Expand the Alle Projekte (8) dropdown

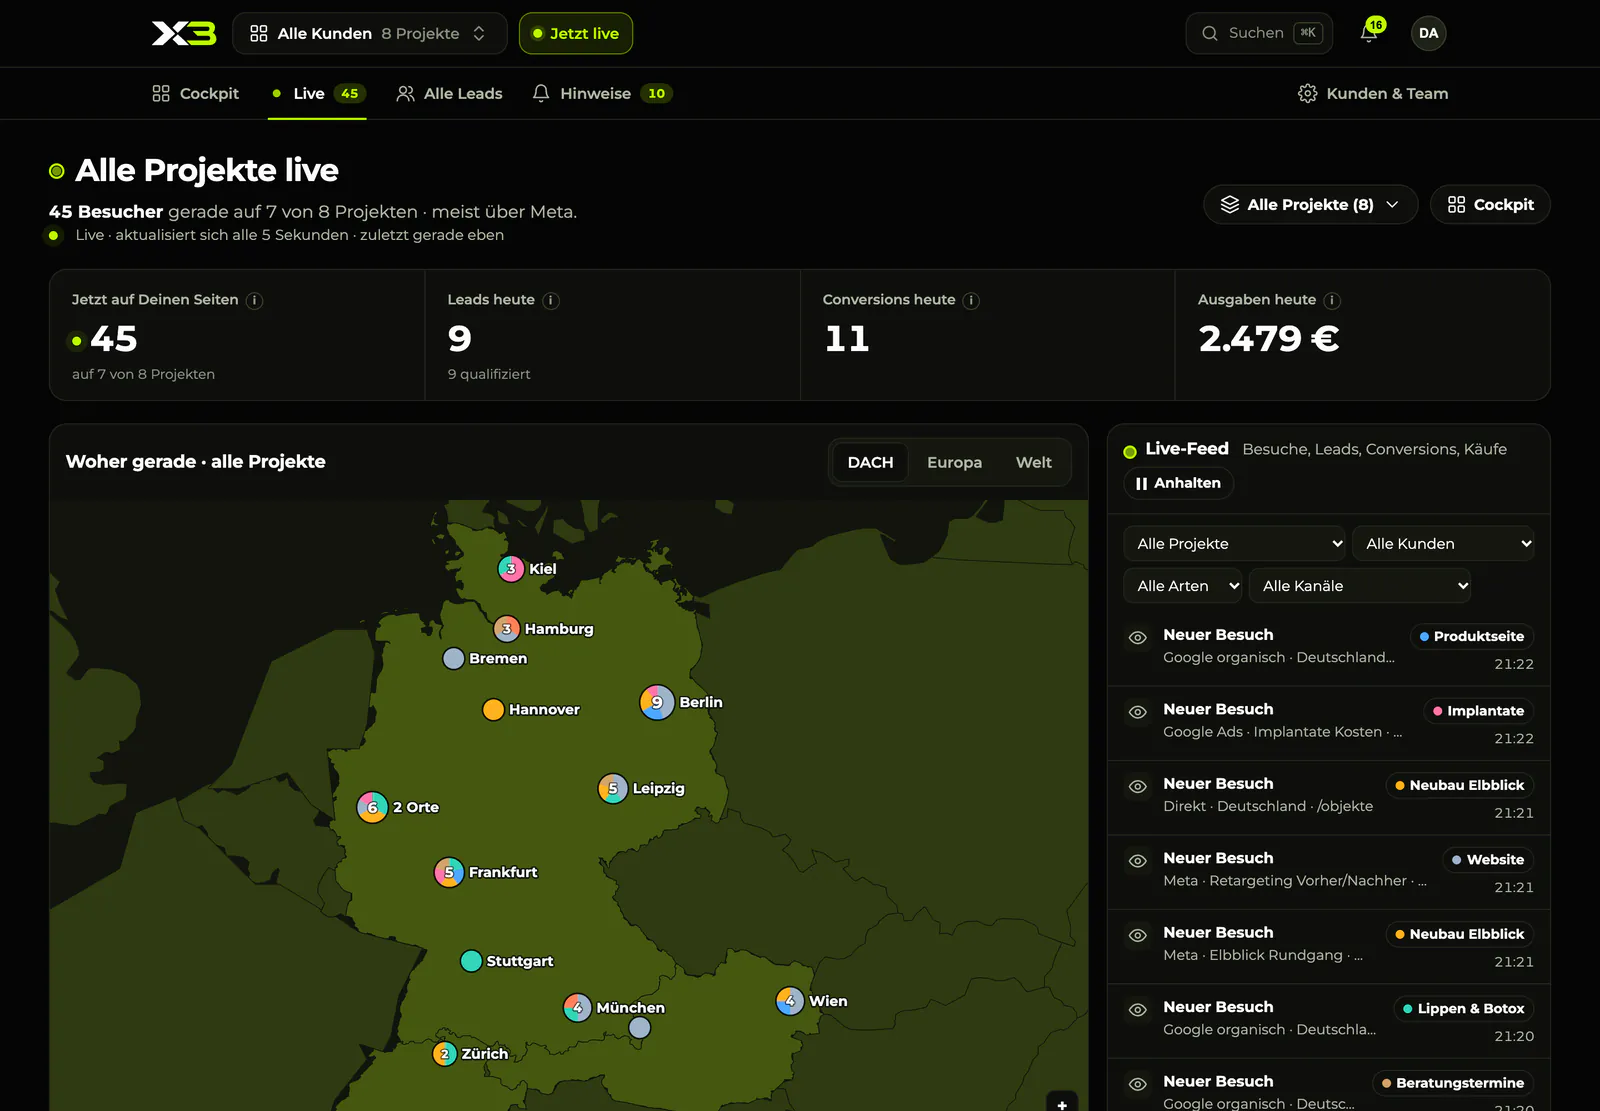click(1310, 204)
